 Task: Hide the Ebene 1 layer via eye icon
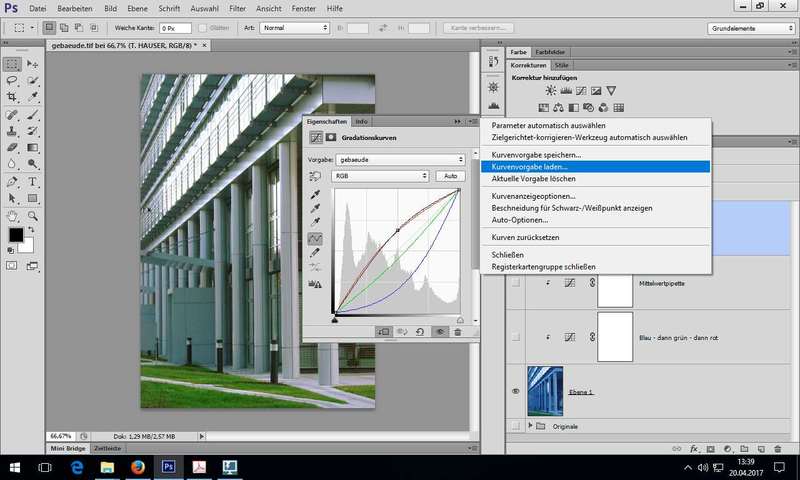516,391
